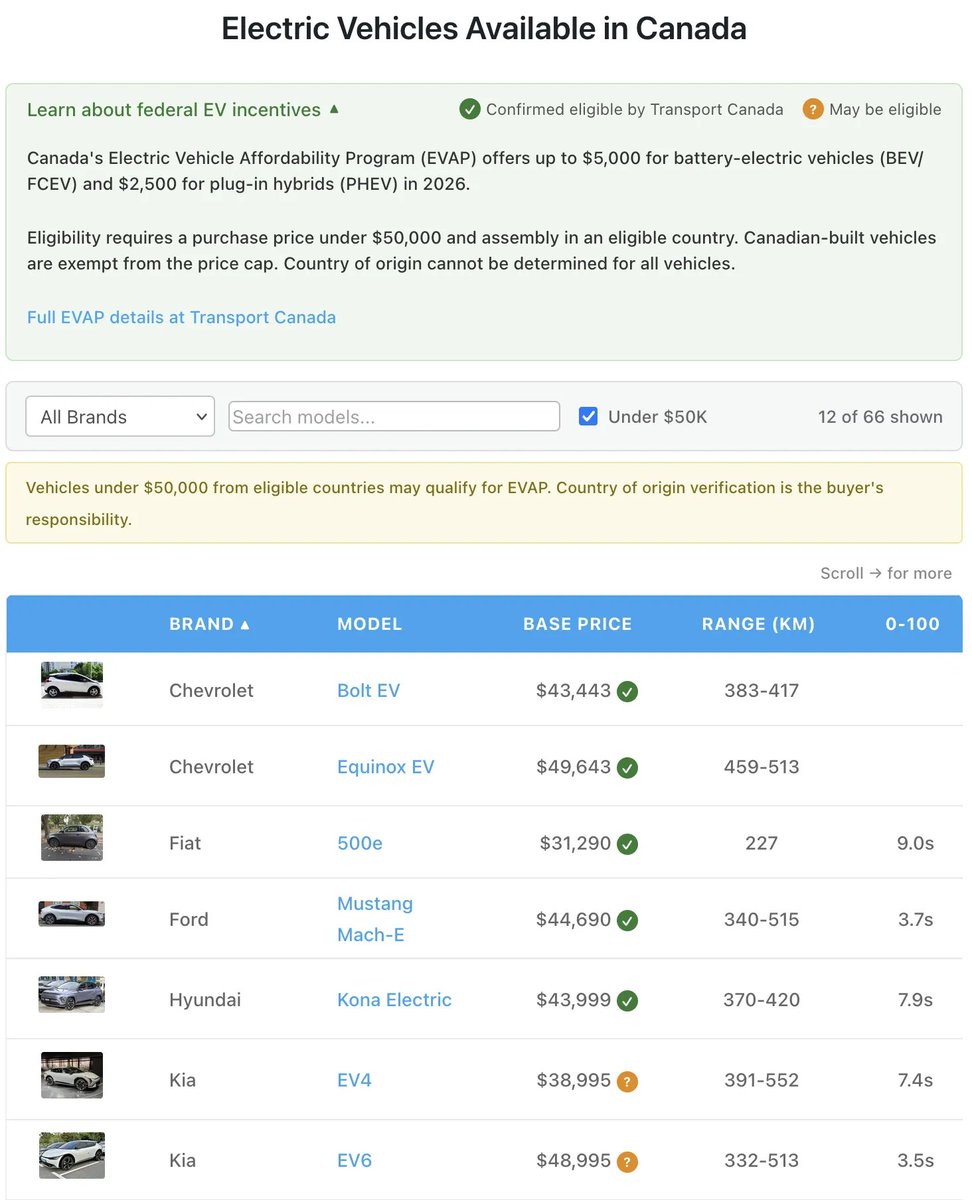972x1200 pixels.
Task: Click the Fiat brand cell
Action: [185, 843]
